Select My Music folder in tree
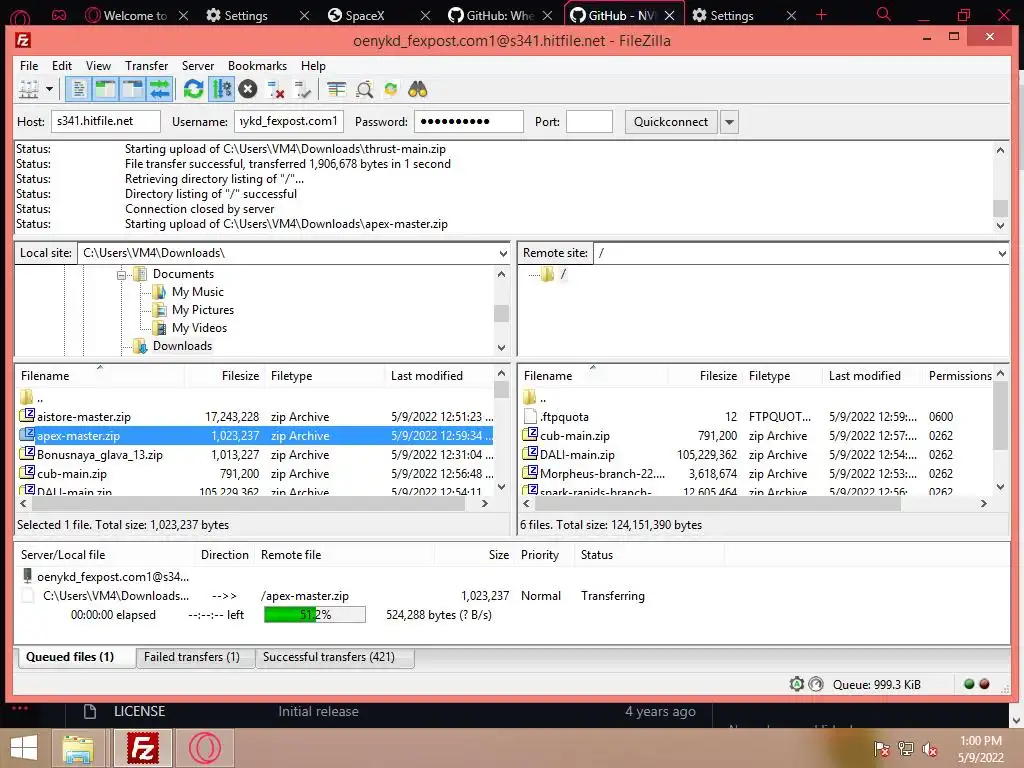The width and height of the screenshot is (1024, 768). (197, 292)
